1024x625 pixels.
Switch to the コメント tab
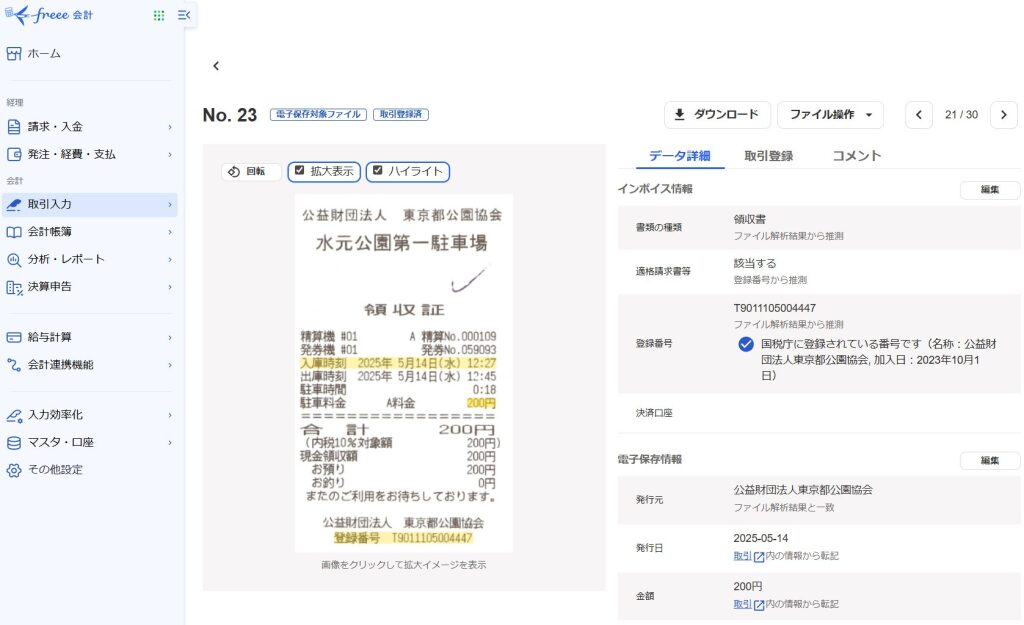coord(856,156)
